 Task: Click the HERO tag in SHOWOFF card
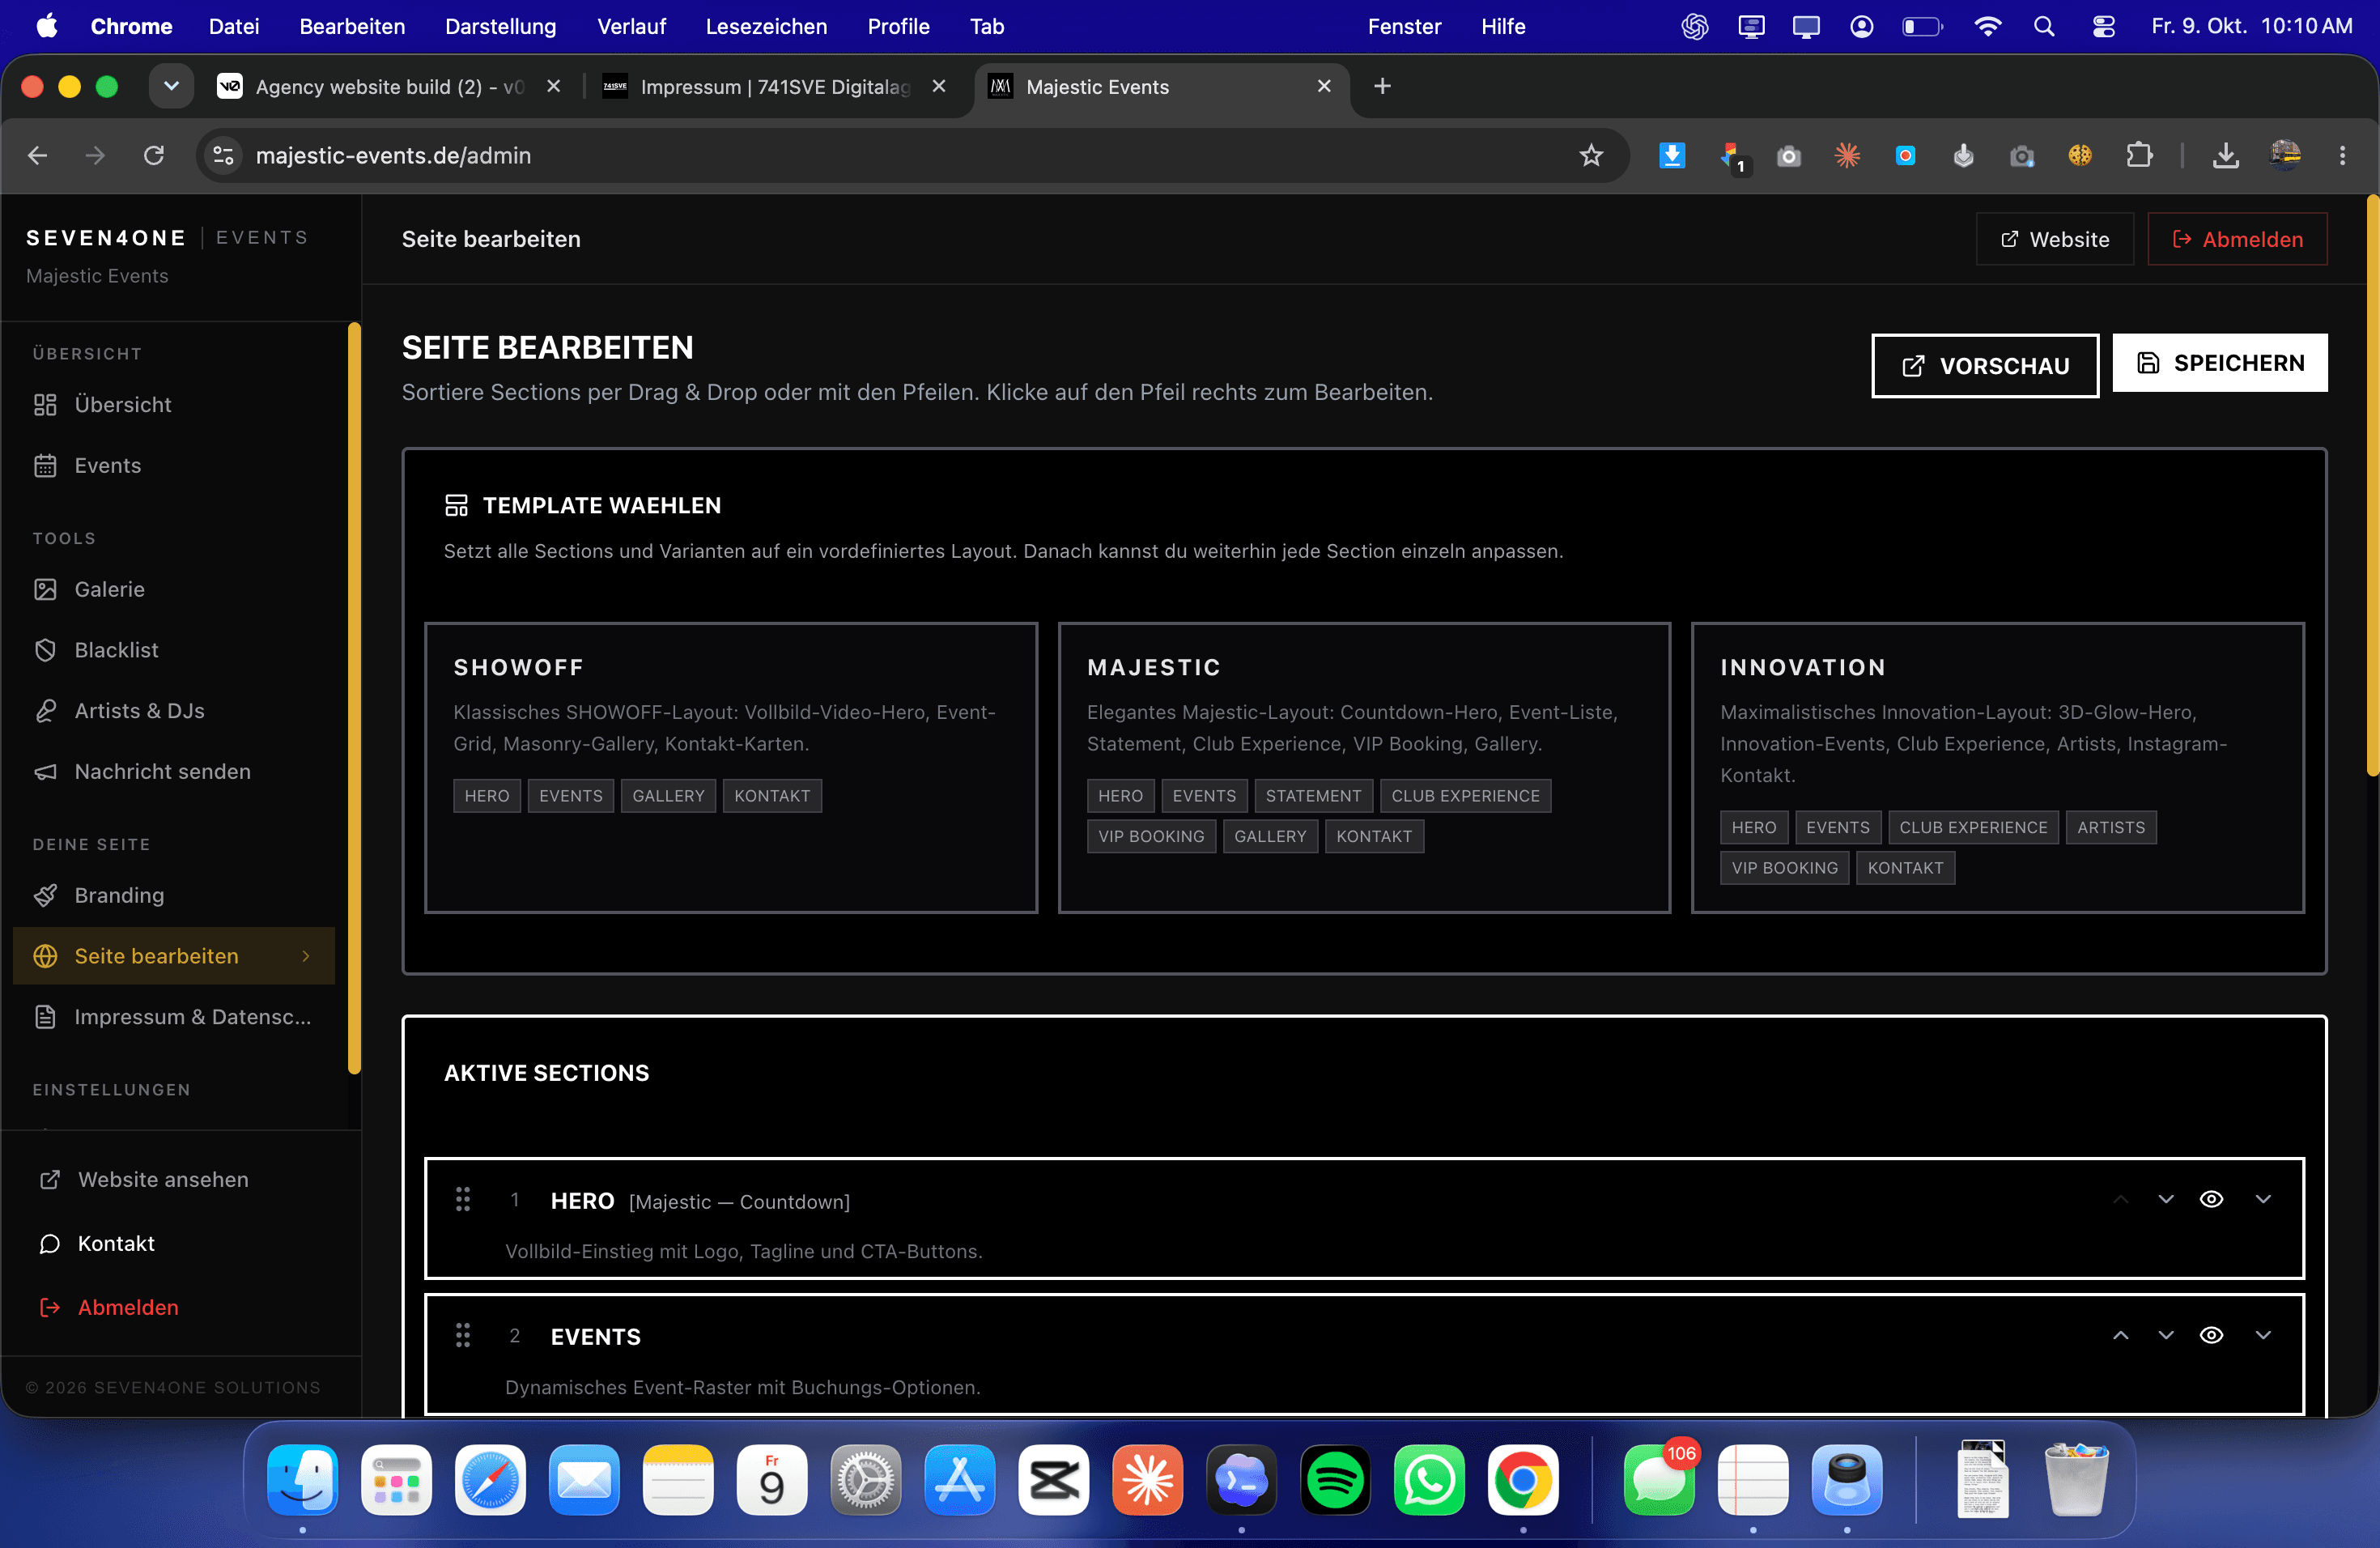487,796
